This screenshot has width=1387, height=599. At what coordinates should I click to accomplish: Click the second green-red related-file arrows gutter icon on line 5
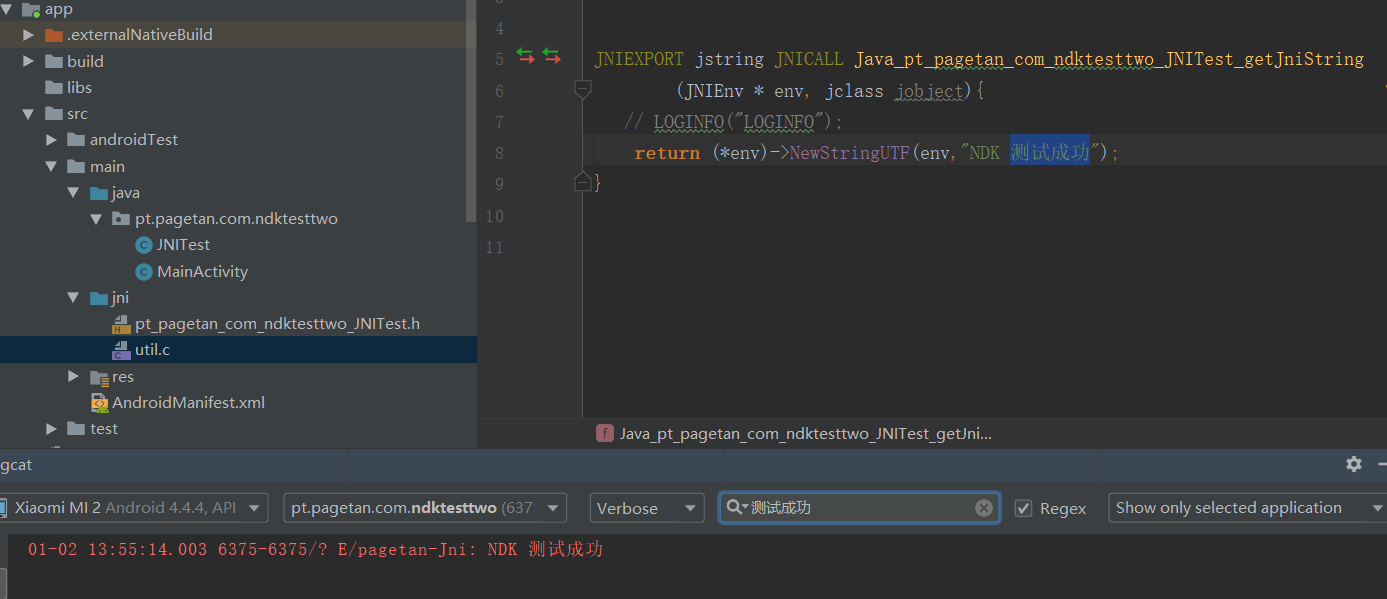pyautogui.click(x=551, y=57)
